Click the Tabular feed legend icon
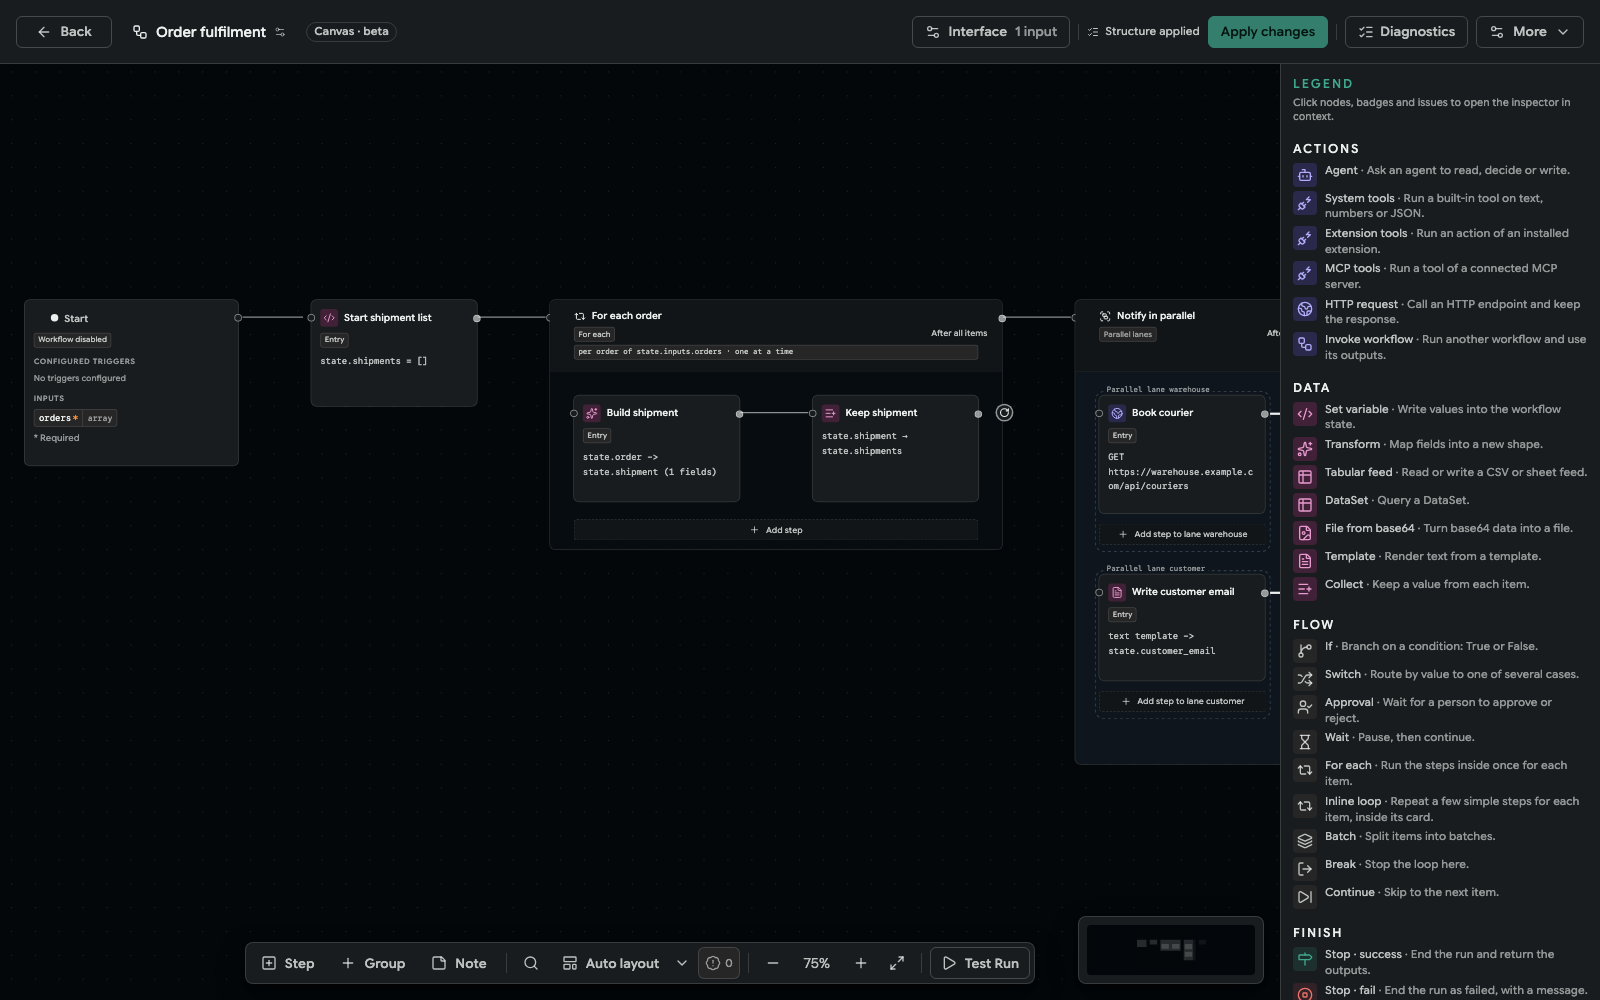 coord(1305,477)
